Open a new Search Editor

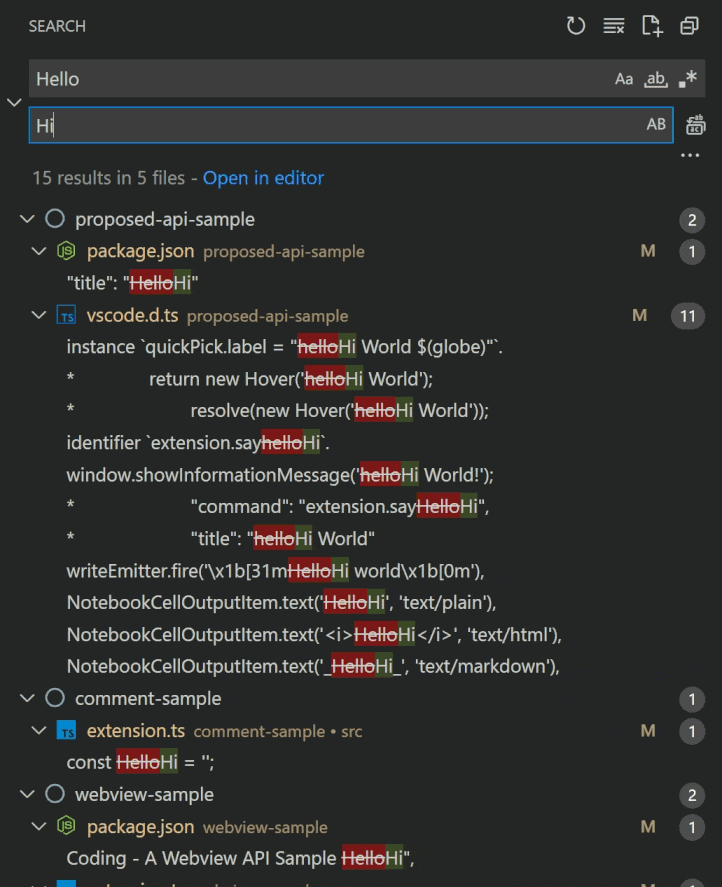(651, 26)
